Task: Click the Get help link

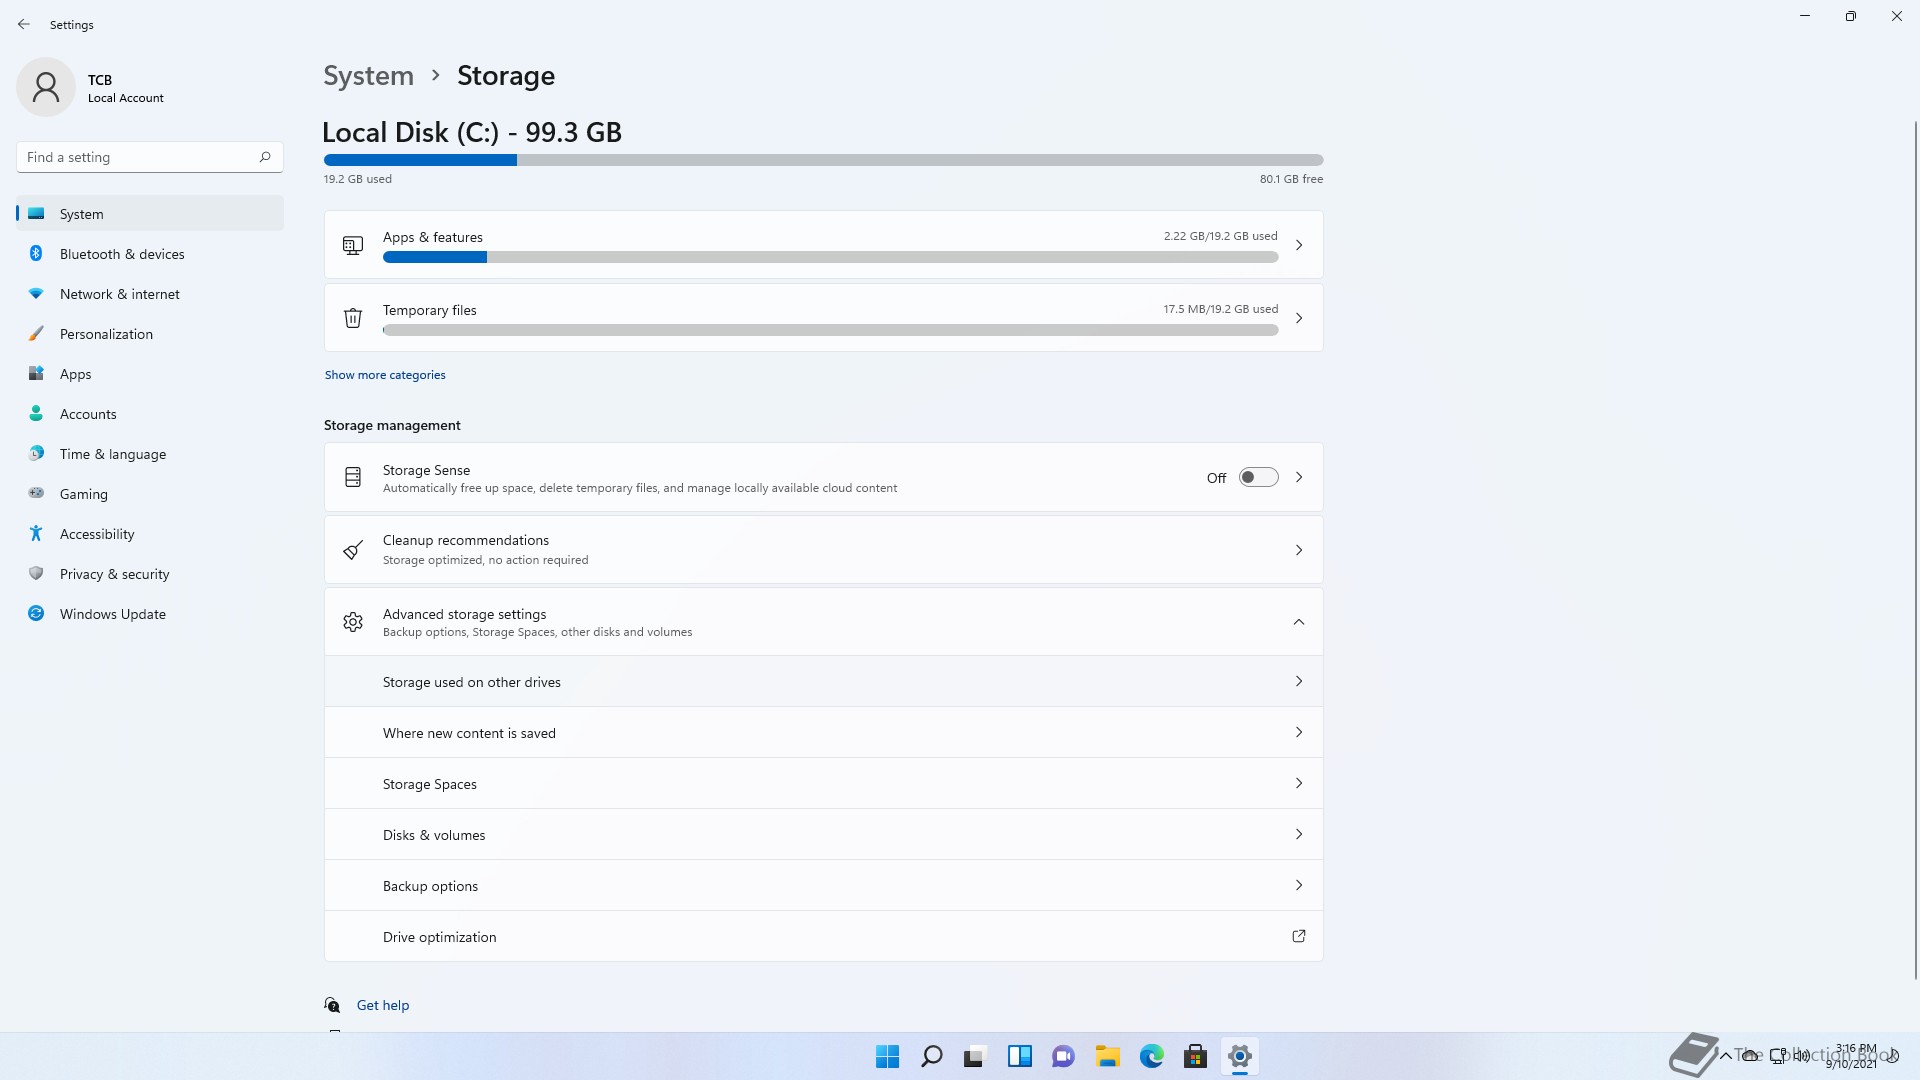Action: [383, 1005]
